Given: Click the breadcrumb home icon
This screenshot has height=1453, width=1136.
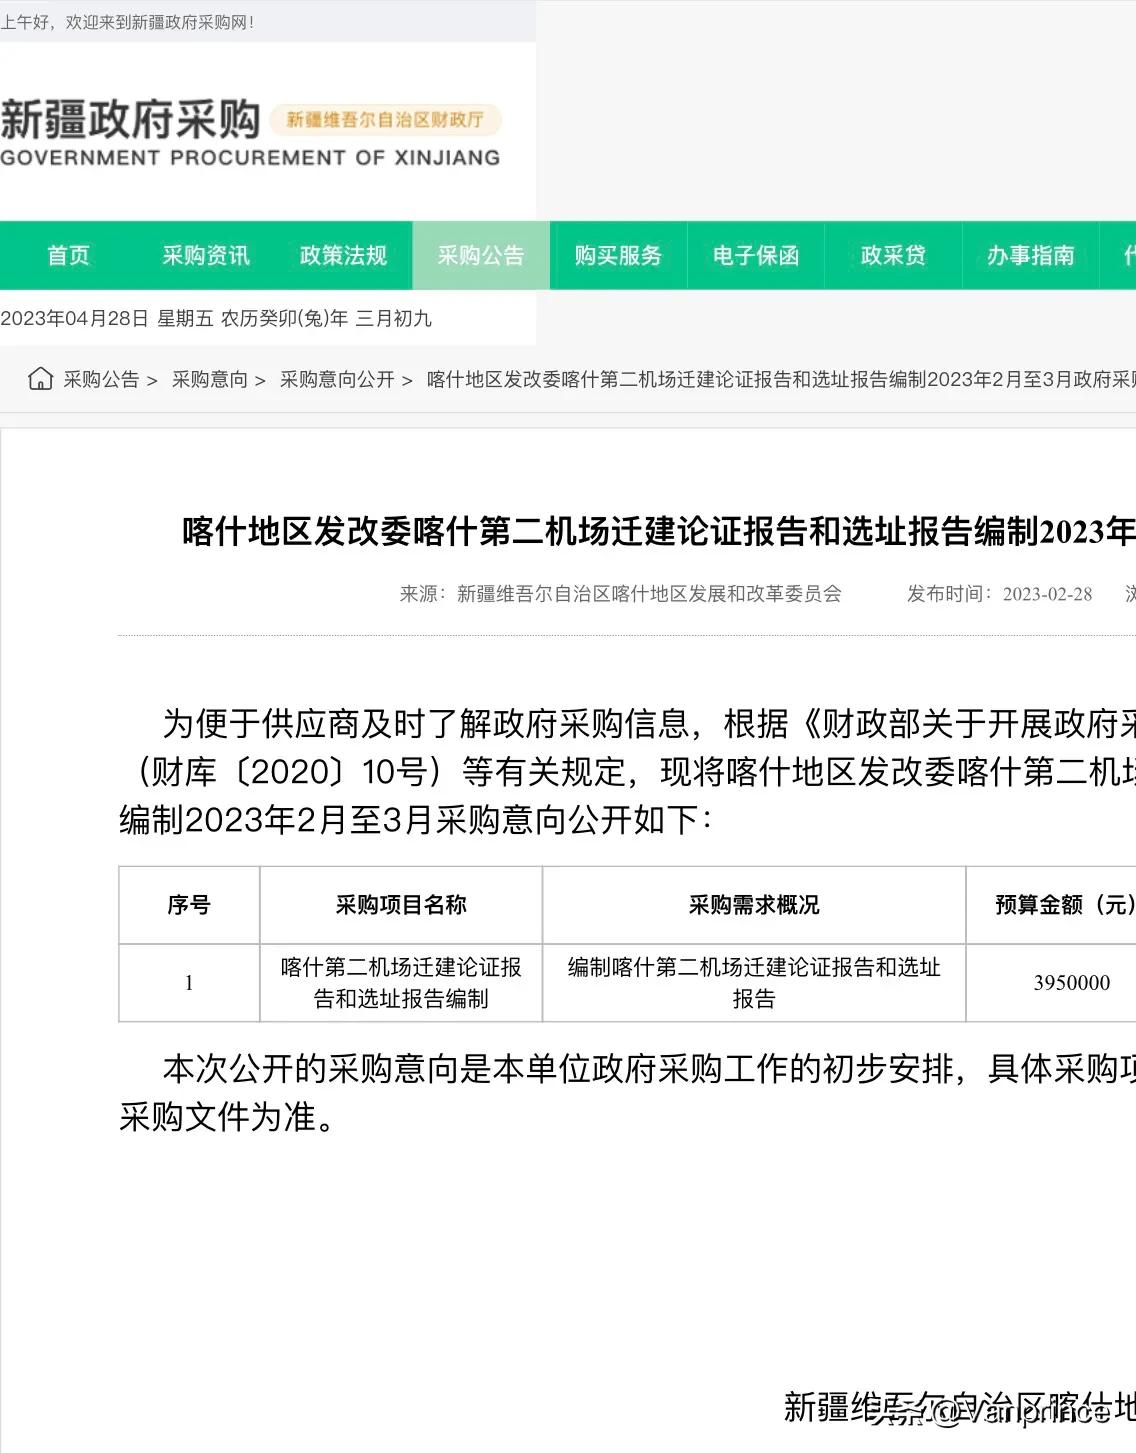Looking at the screenshot, I should click(x=39, y=380).
